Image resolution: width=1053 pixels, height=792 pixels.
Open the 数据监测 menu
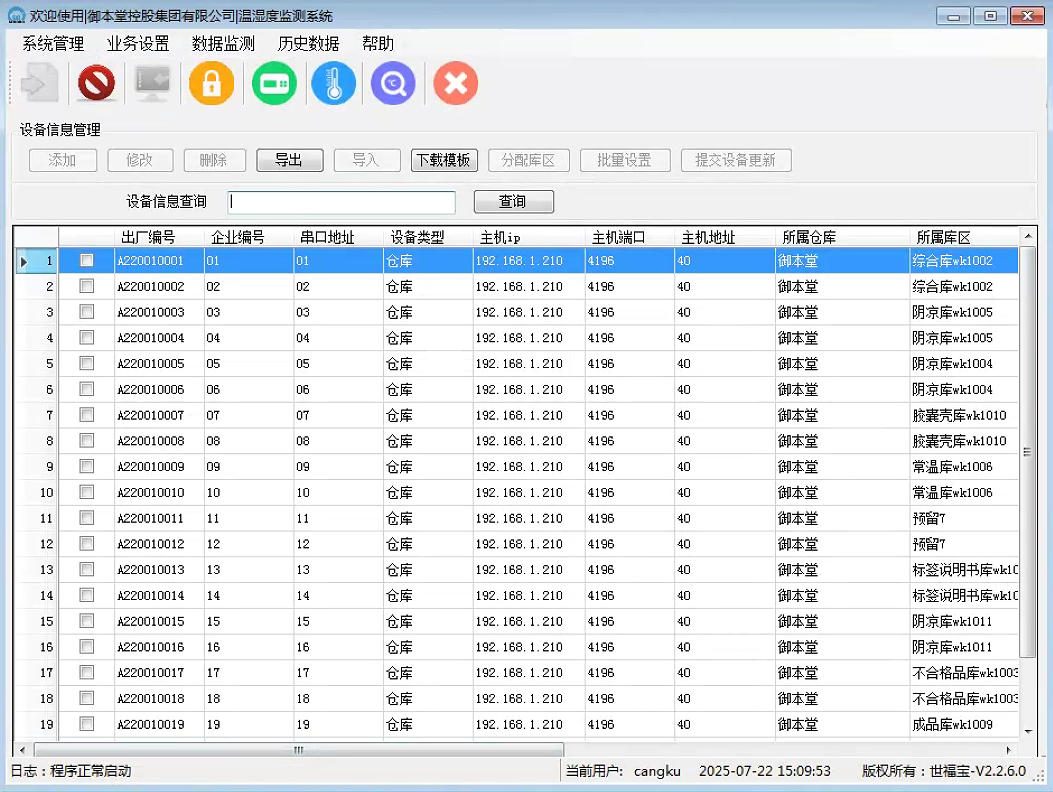click(223, 44)
